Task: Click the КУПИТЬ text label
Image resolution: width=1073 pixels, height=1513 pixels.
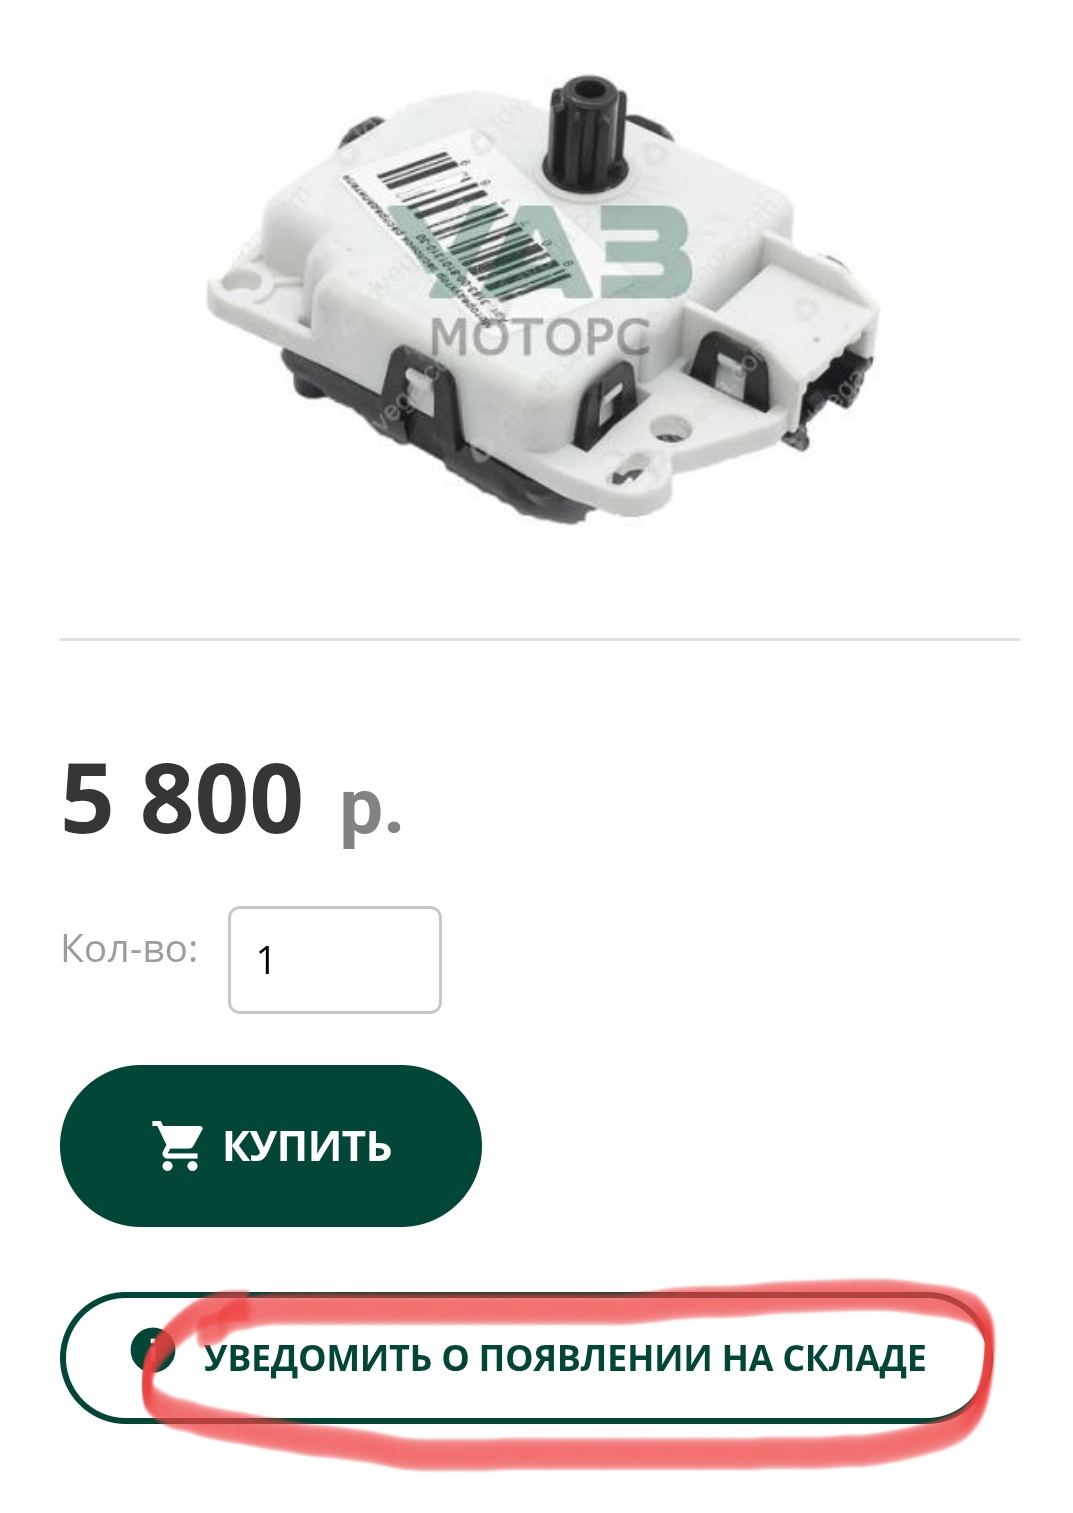Action: 307,1146
